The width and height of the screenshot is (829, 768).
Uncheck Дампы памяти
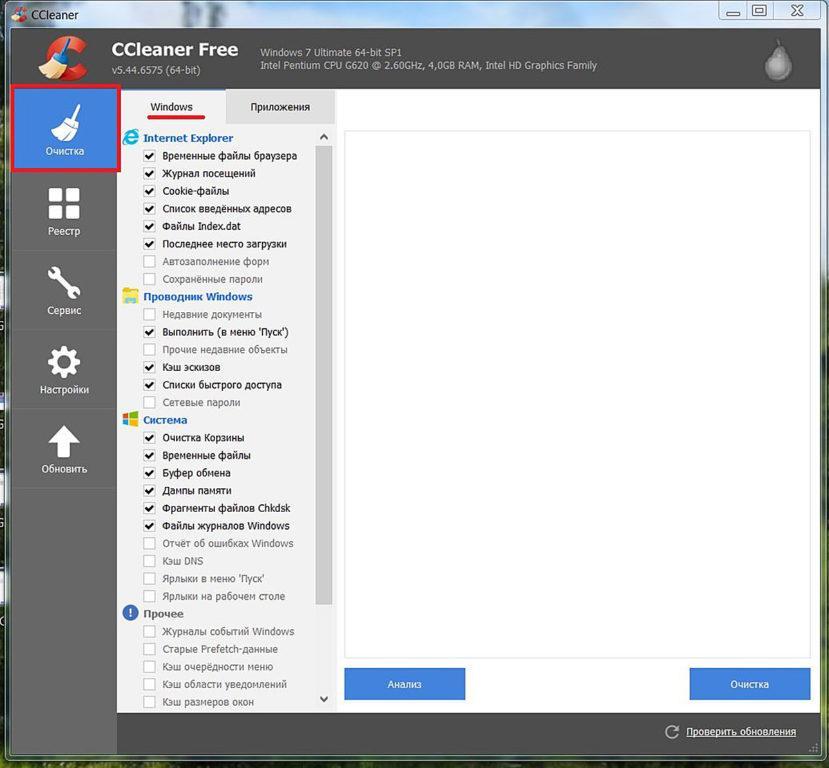pyautogui.click(x=150, y=491)
